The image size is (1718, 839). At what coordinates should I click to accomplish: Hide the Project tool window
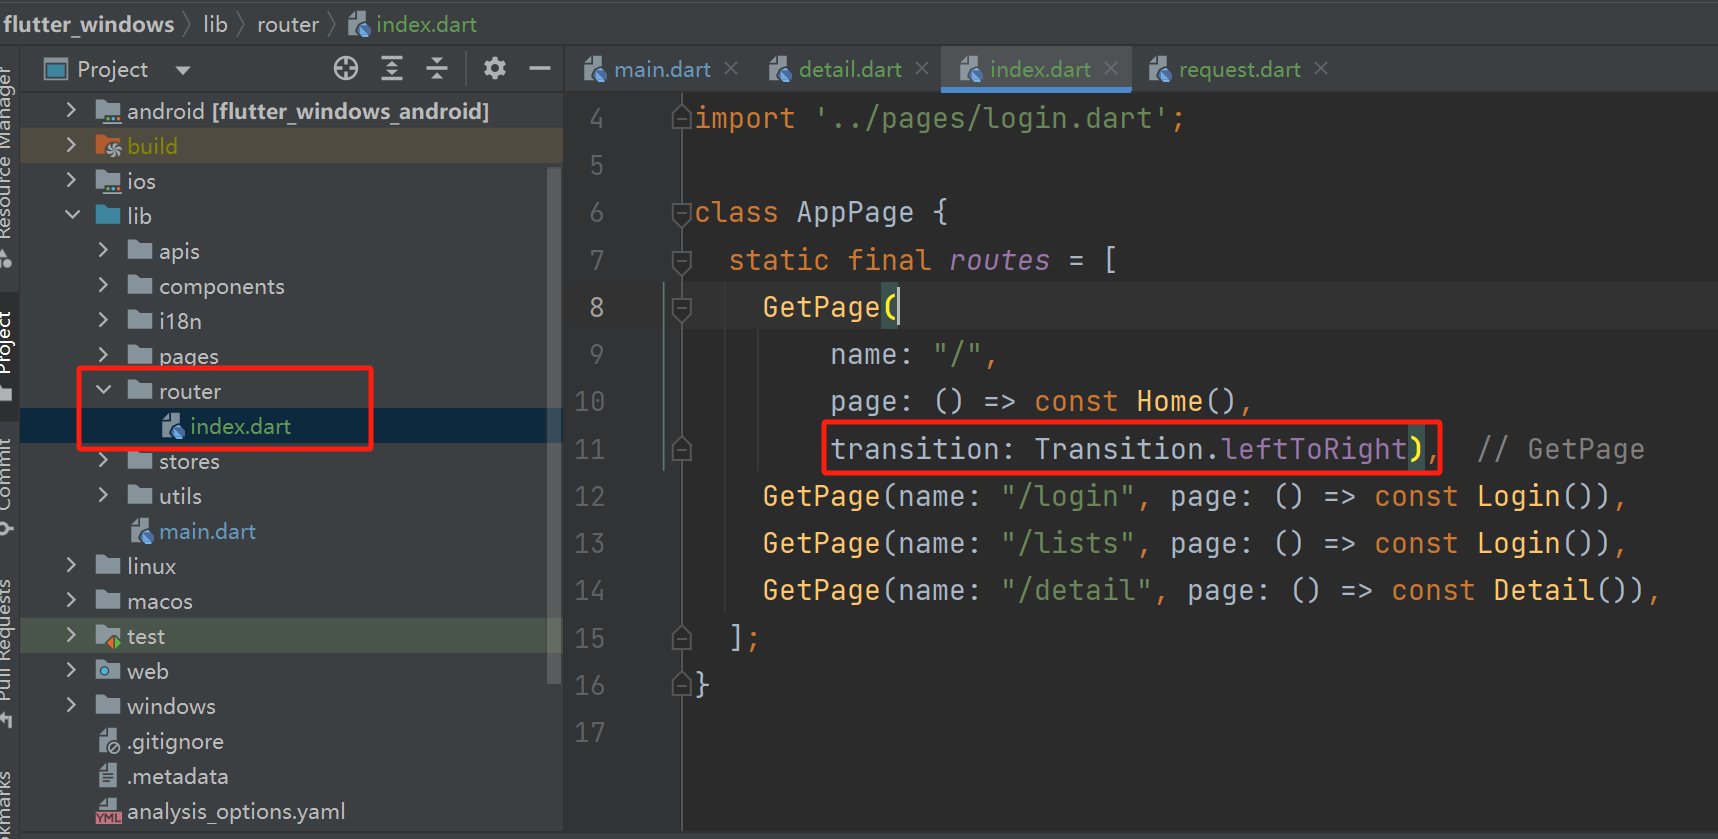pos(540,68)
